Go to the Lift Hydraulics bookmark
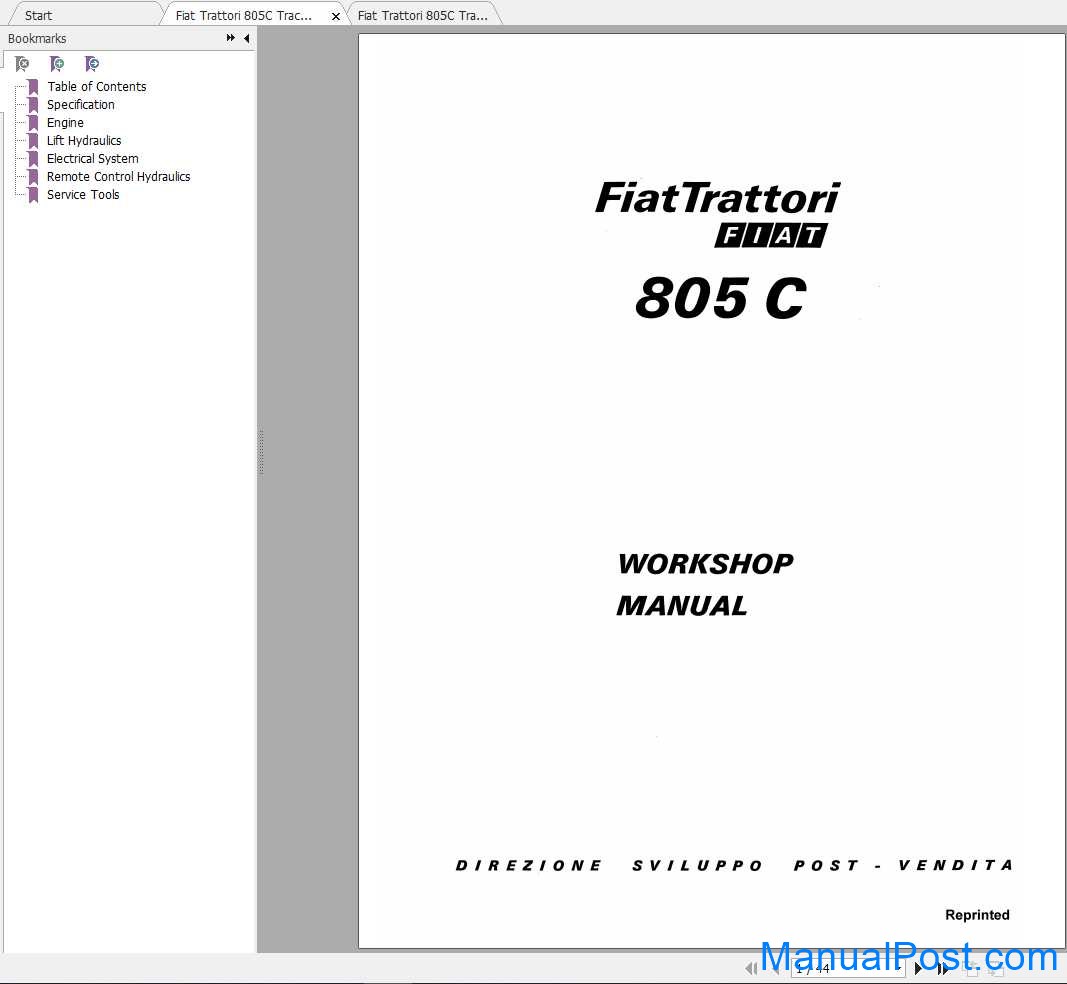 tap(84, 141)
